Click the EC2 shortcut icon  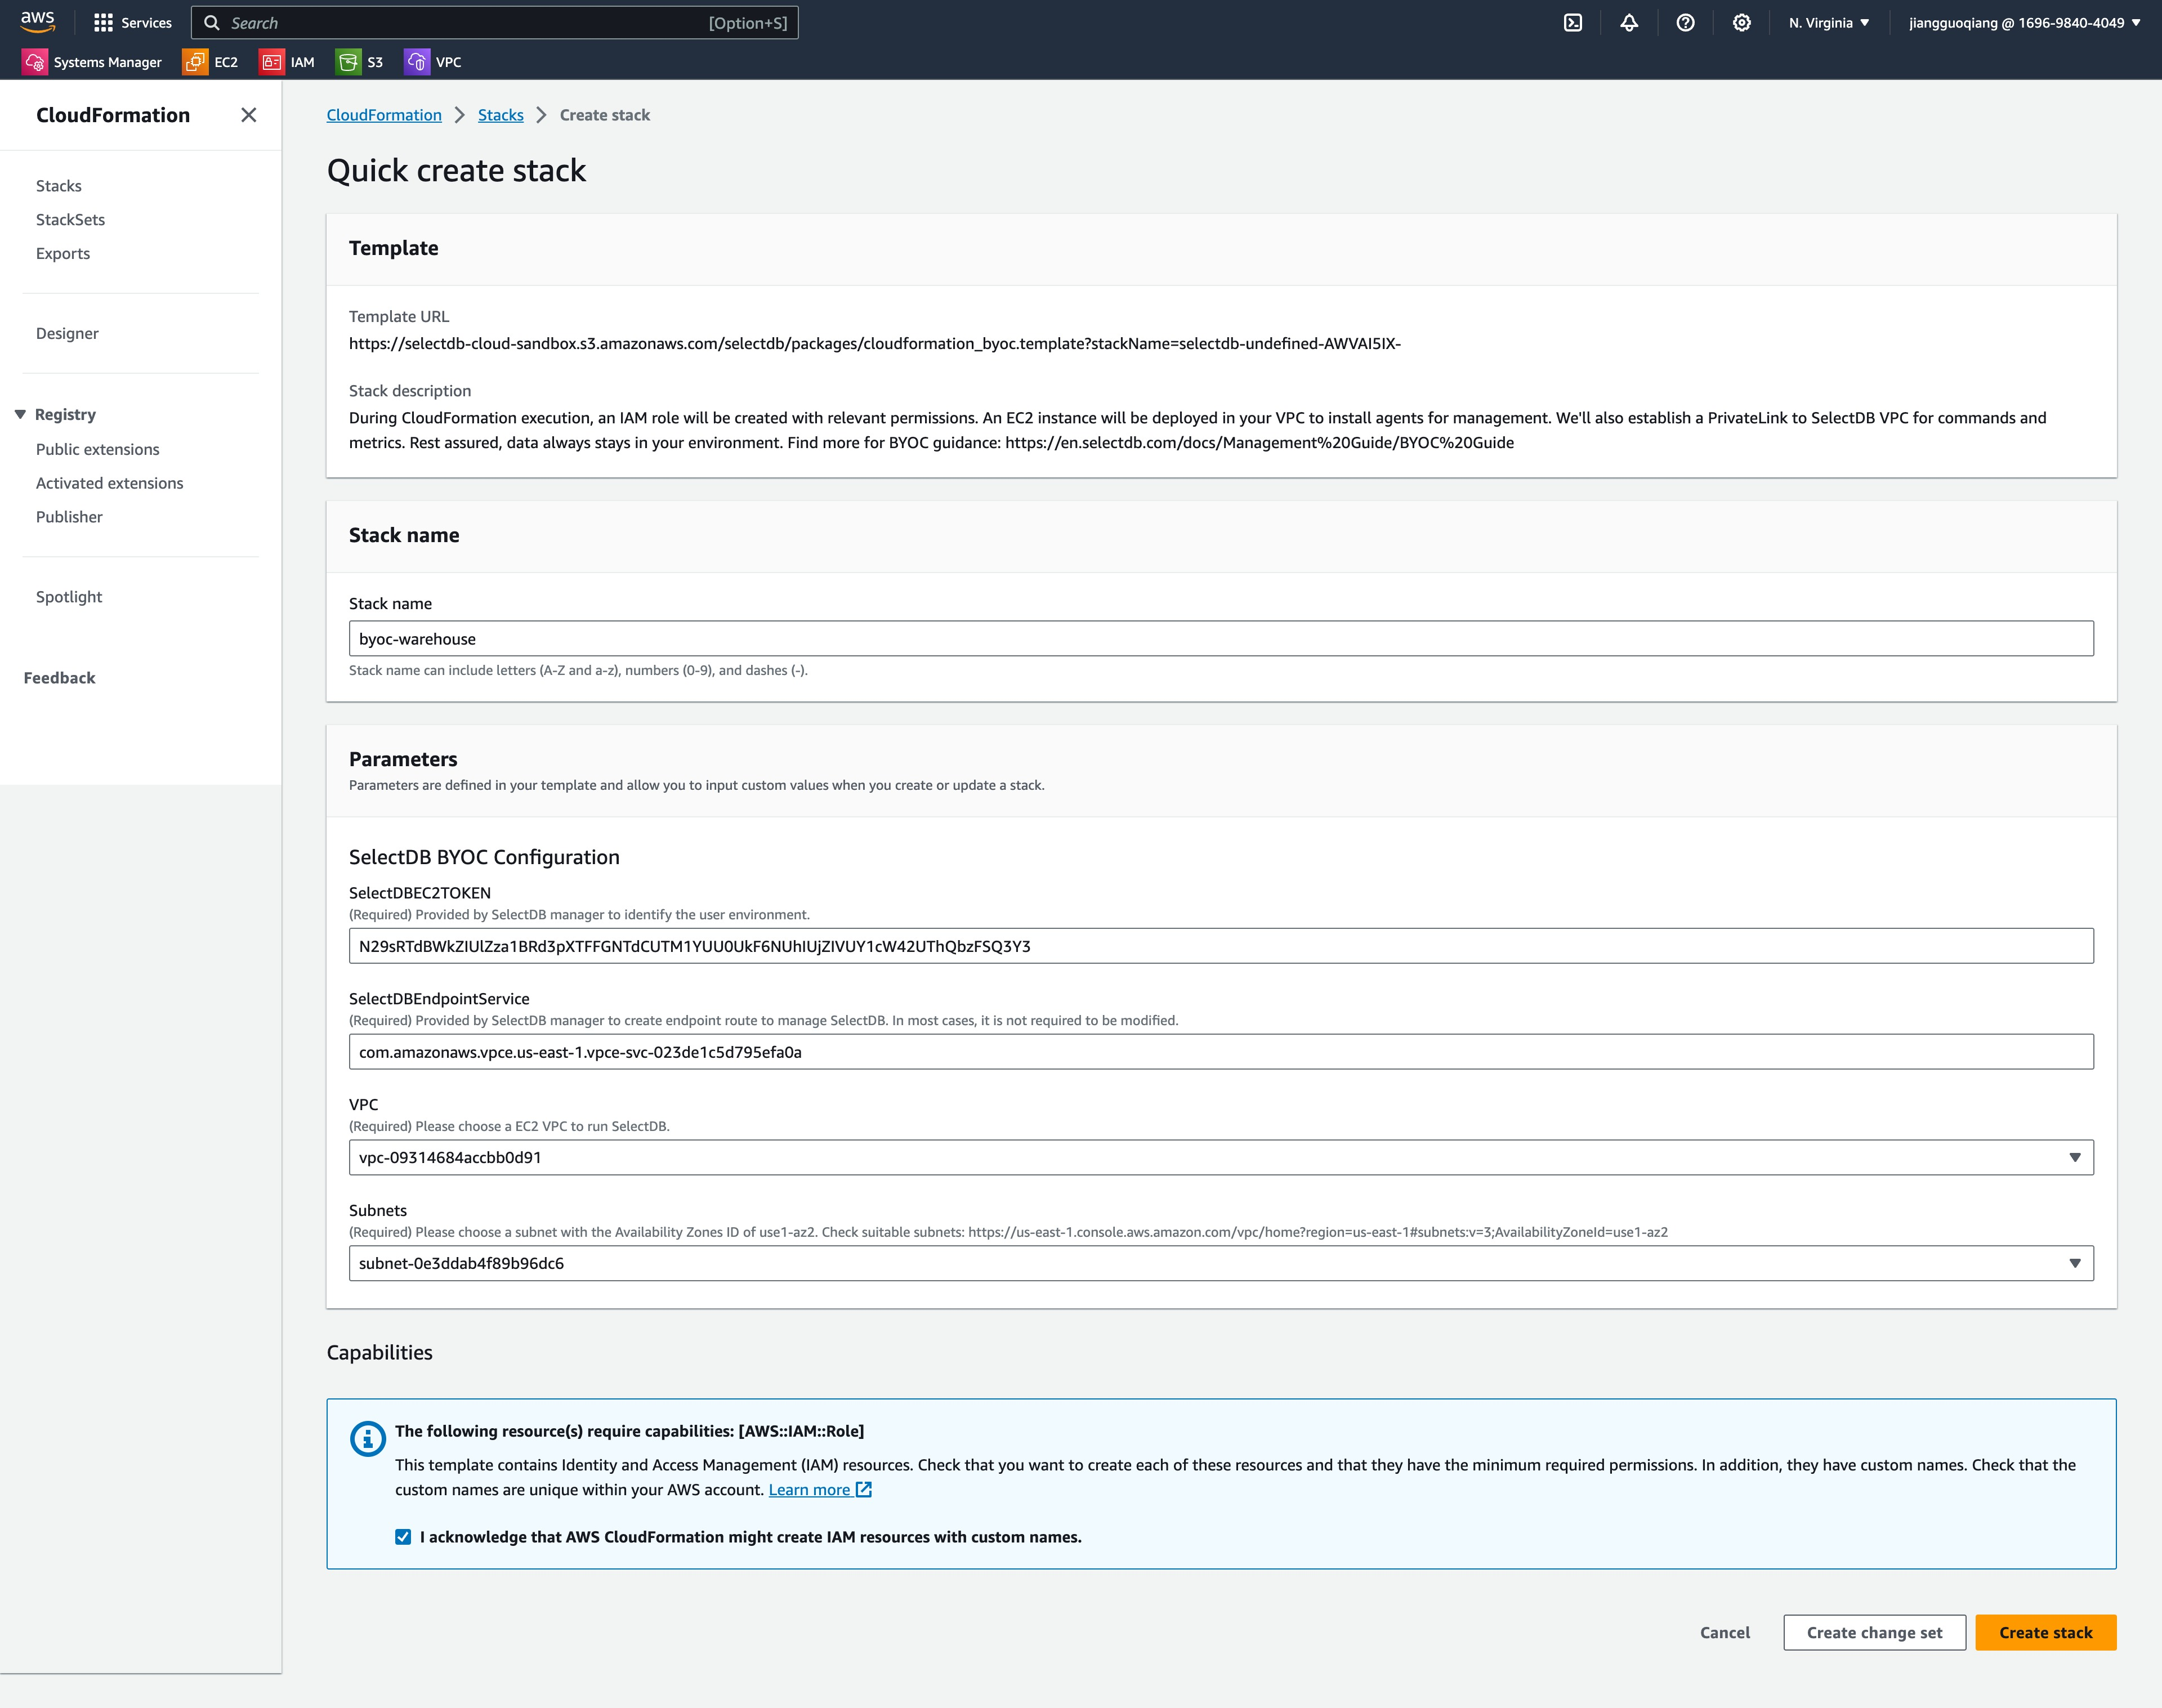coord(195,62)
